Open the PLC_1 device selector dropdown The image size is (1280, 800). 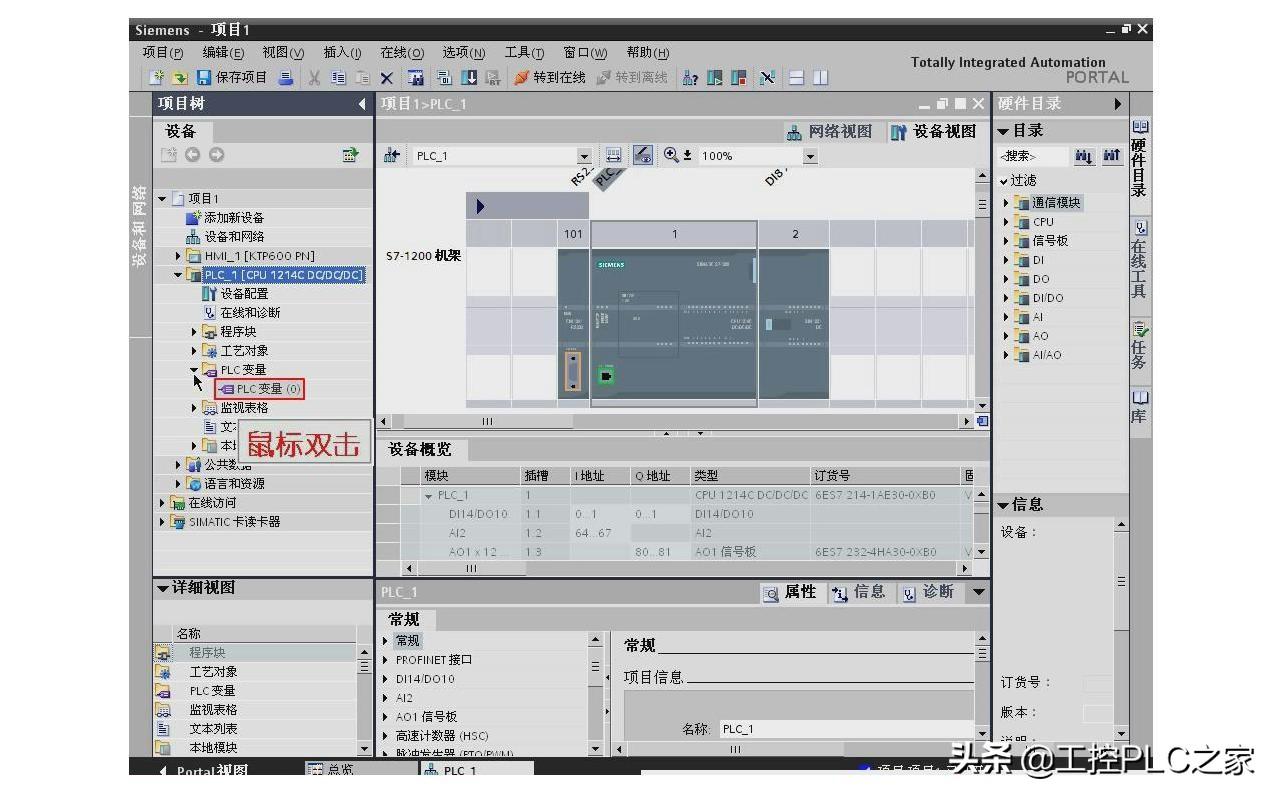(584, 156)
